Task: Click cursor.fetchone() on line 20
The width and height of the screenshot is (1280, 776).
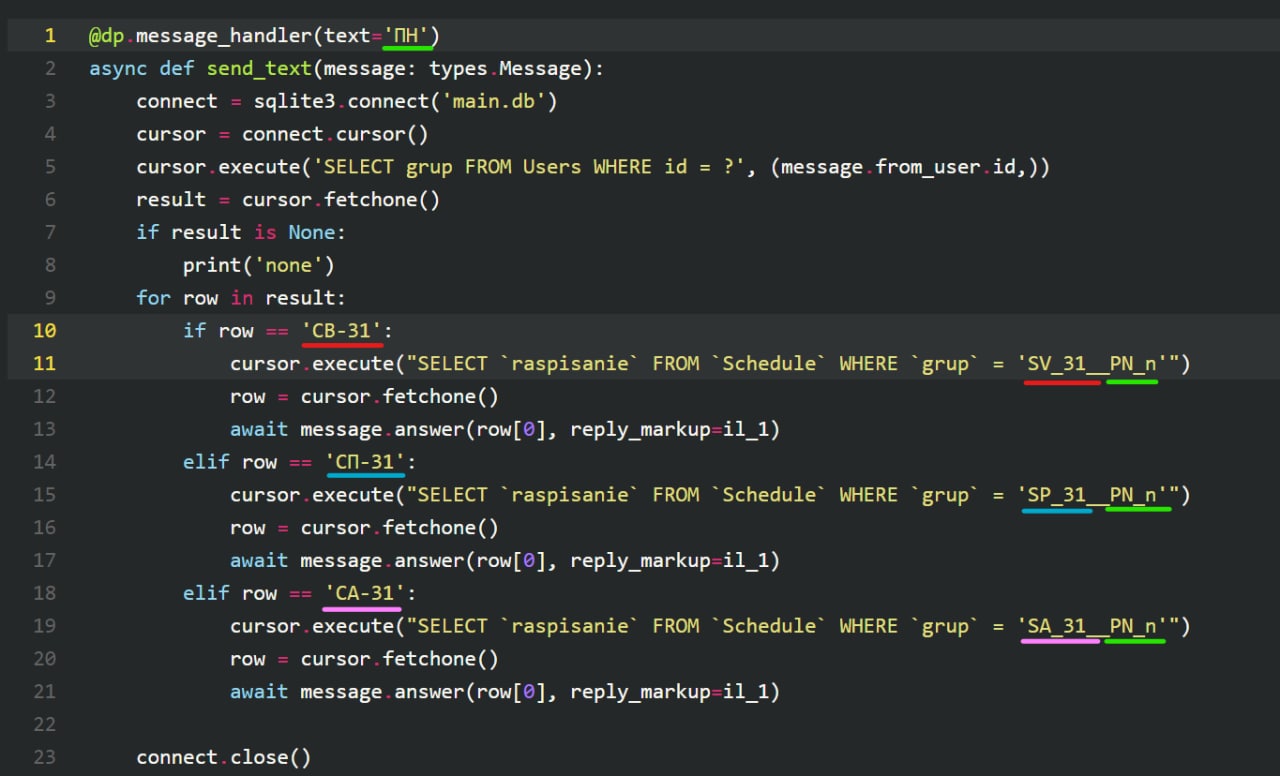Action: coord(400,658)
